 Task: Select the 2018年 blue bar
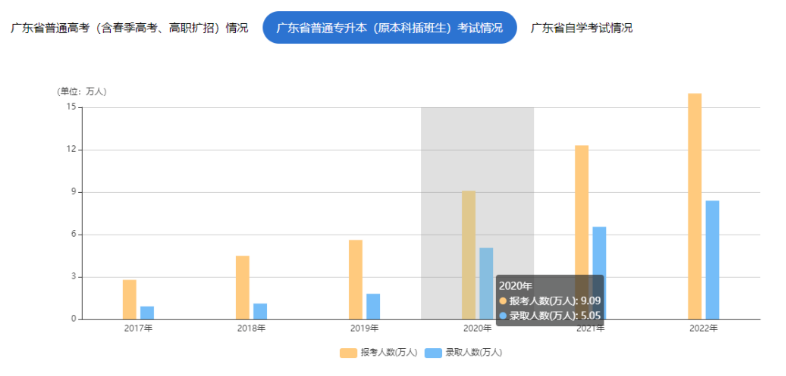260,311
